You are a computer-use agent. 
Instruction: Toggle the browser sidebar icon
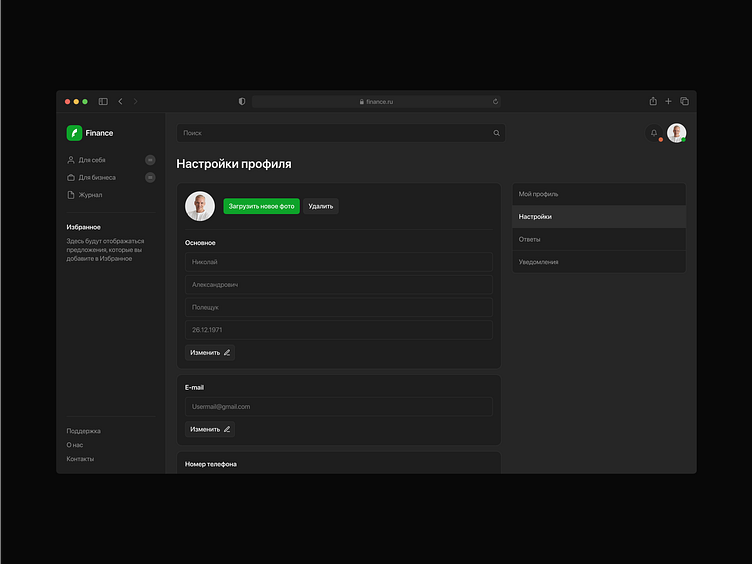(x=103, y=101)
